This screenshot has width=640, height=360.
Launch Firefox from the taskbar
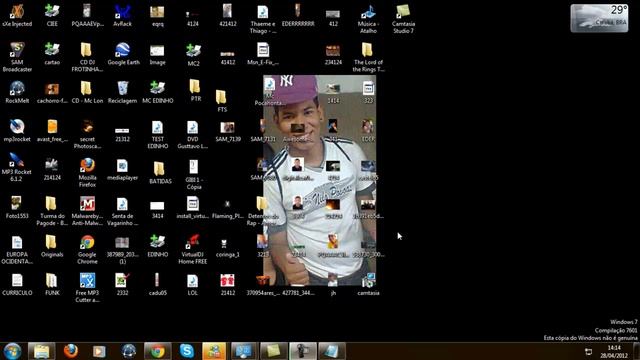[71, 351]
